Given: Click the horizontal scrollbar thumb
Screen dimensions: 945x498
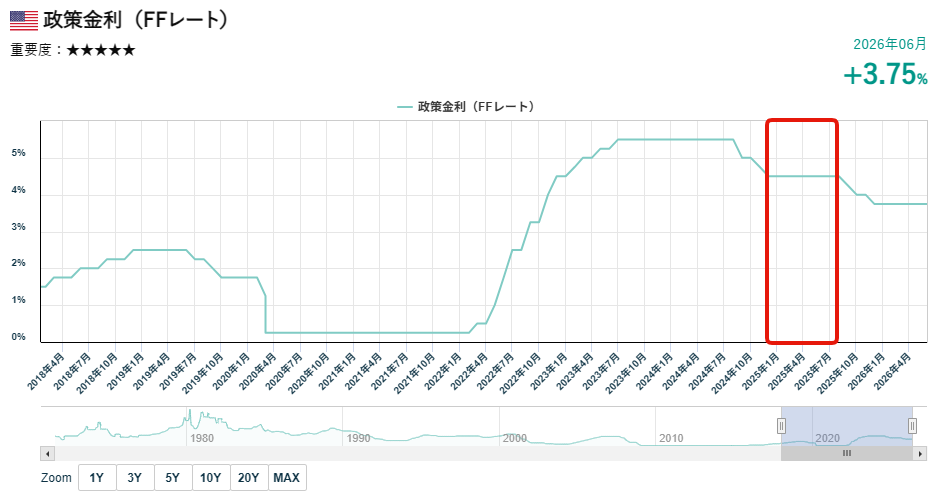Looking at the screenshot, I should [847, 453].
